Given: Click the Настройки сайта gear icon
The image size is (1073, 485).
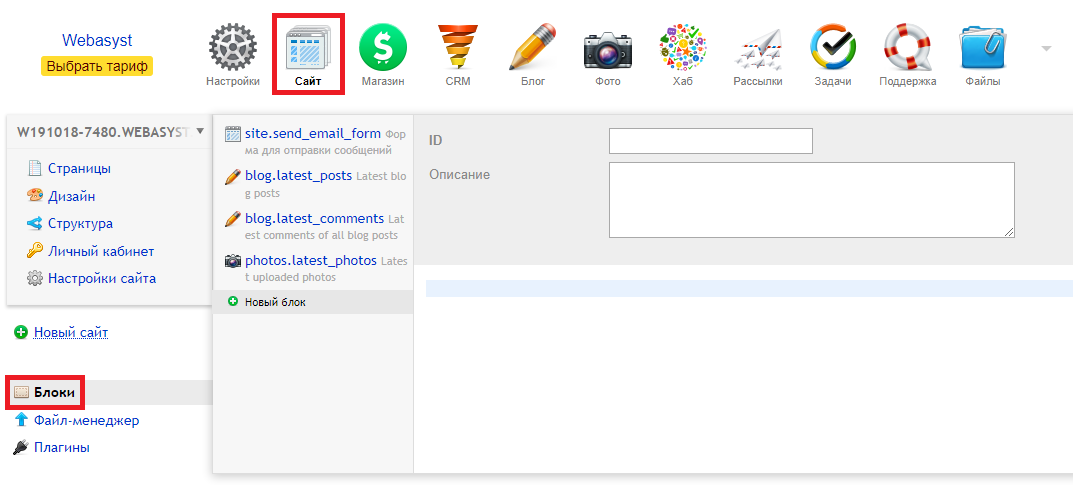Looking at the screenshot, I should (x=34, y=278).
